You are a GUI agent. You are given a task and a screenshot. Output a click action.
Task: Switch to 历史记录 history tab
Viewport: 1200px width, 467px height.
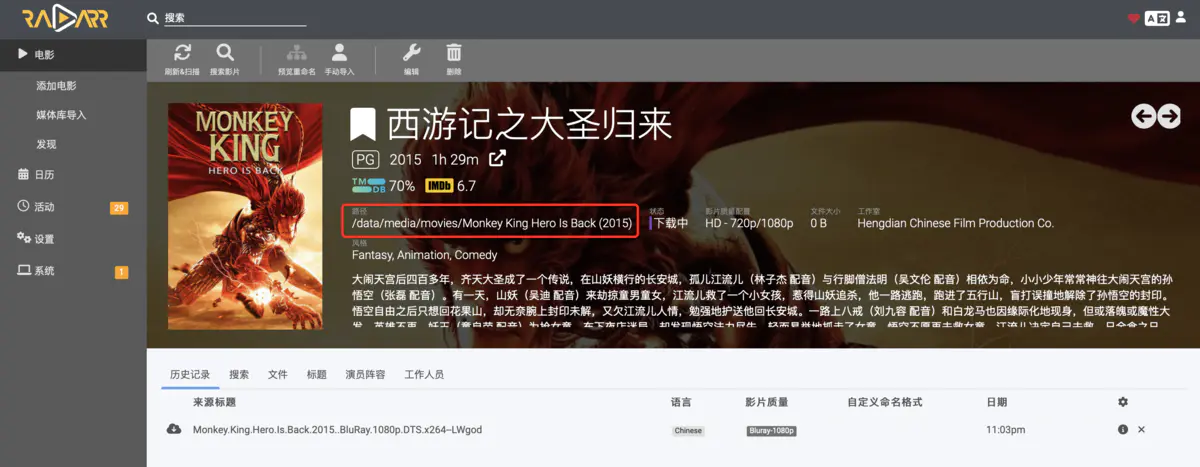click(x=190, y=374)
